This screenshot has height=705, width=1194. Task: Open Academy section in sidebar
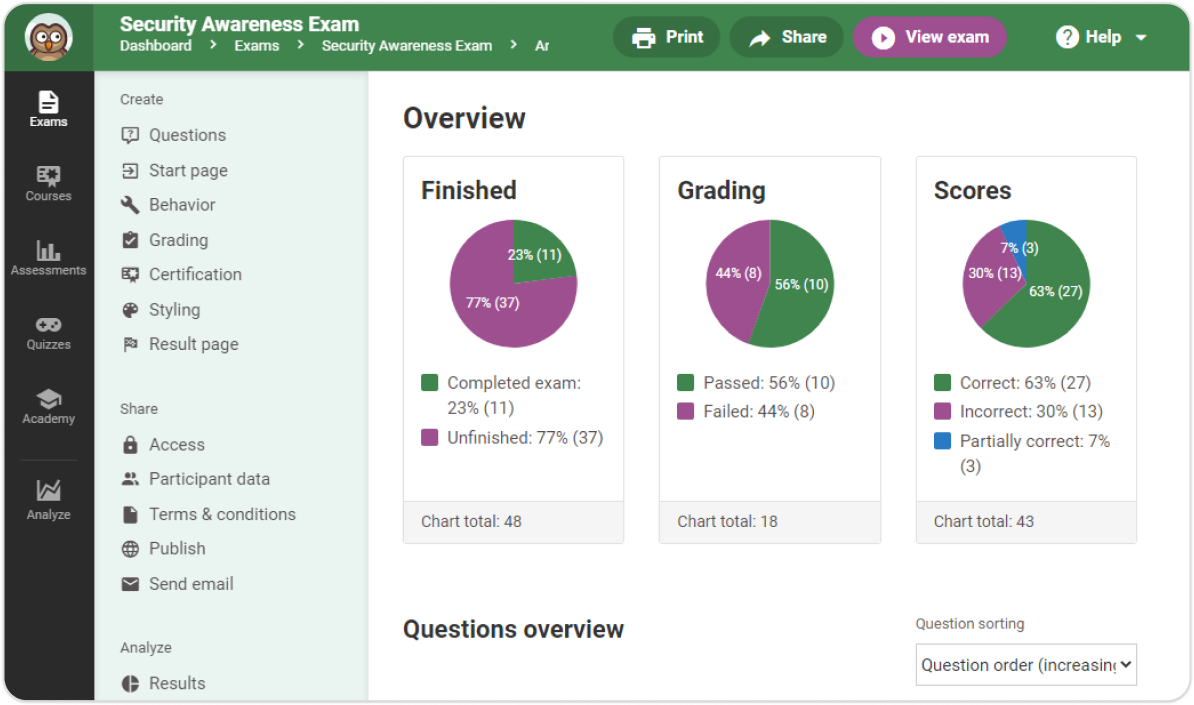tap(49, 407)
